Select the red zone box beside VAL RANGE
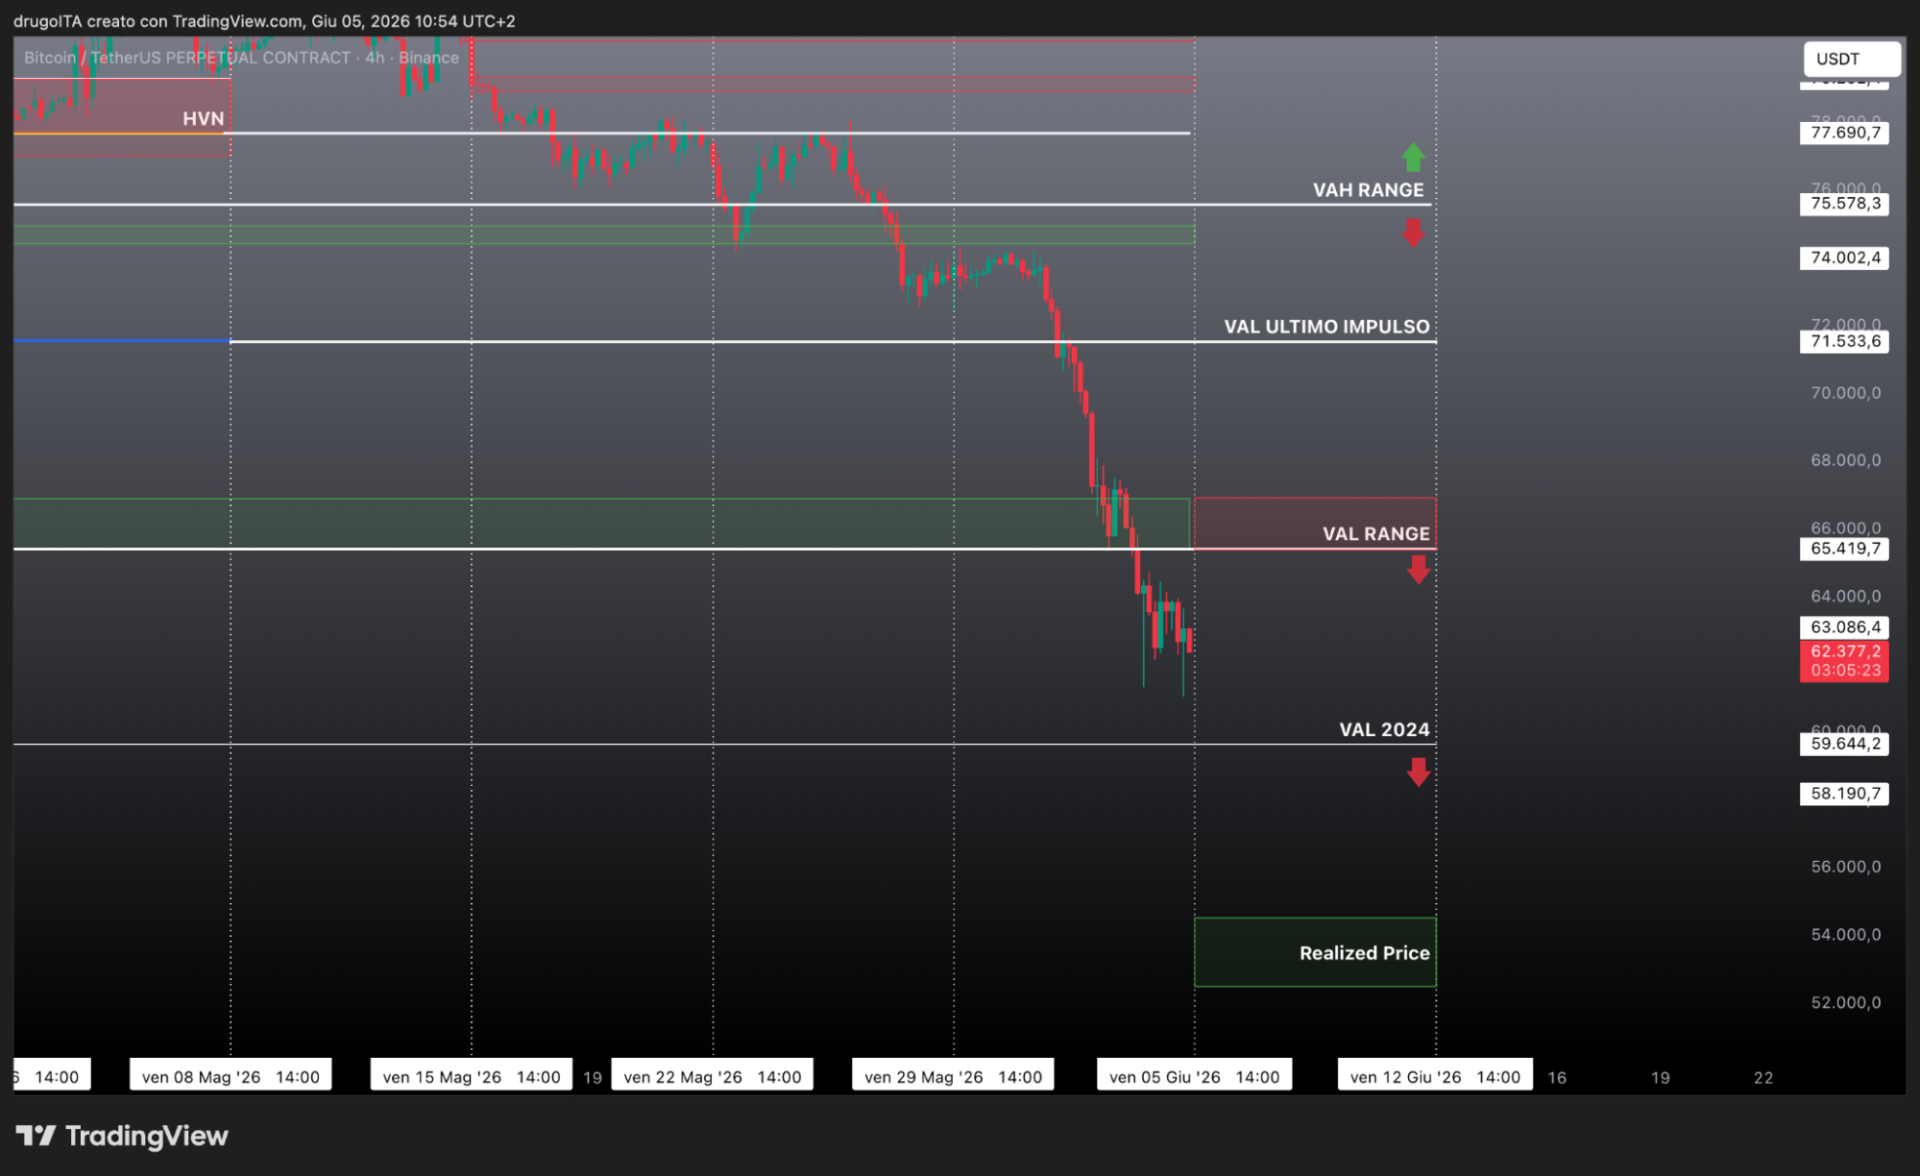 (x=1315, y=523)
